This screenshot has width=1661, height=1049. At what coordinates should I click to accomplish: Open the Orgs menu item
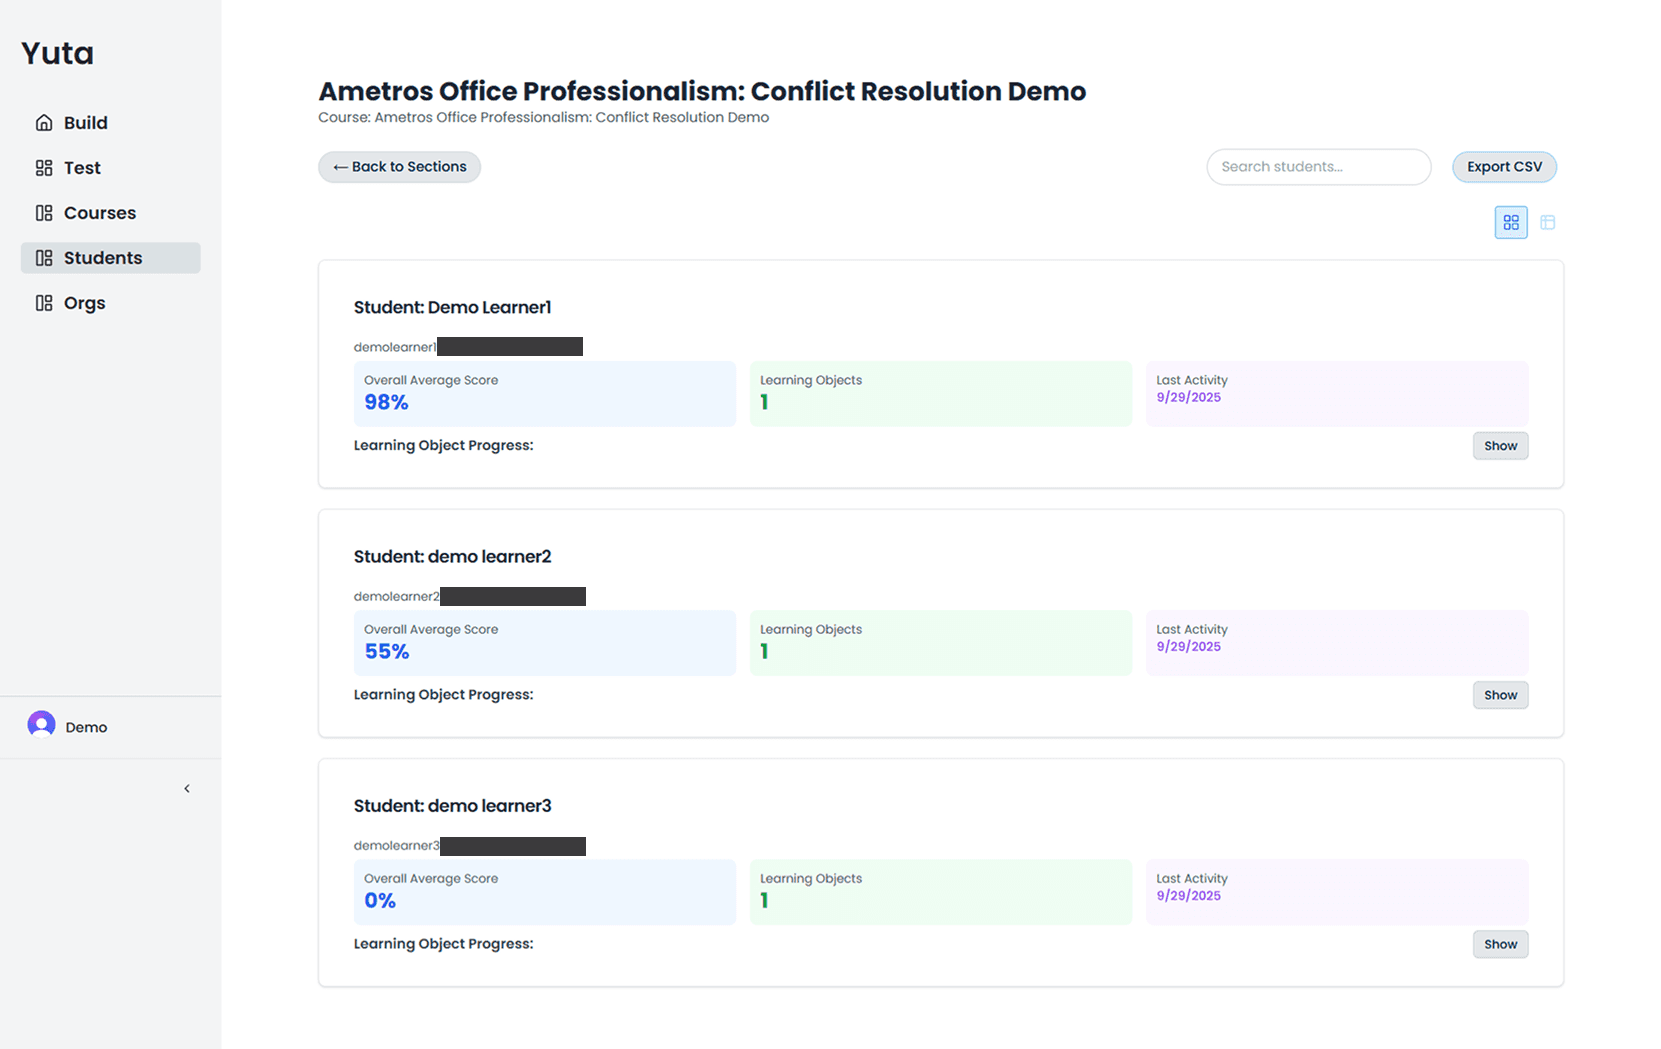(85, 303)
